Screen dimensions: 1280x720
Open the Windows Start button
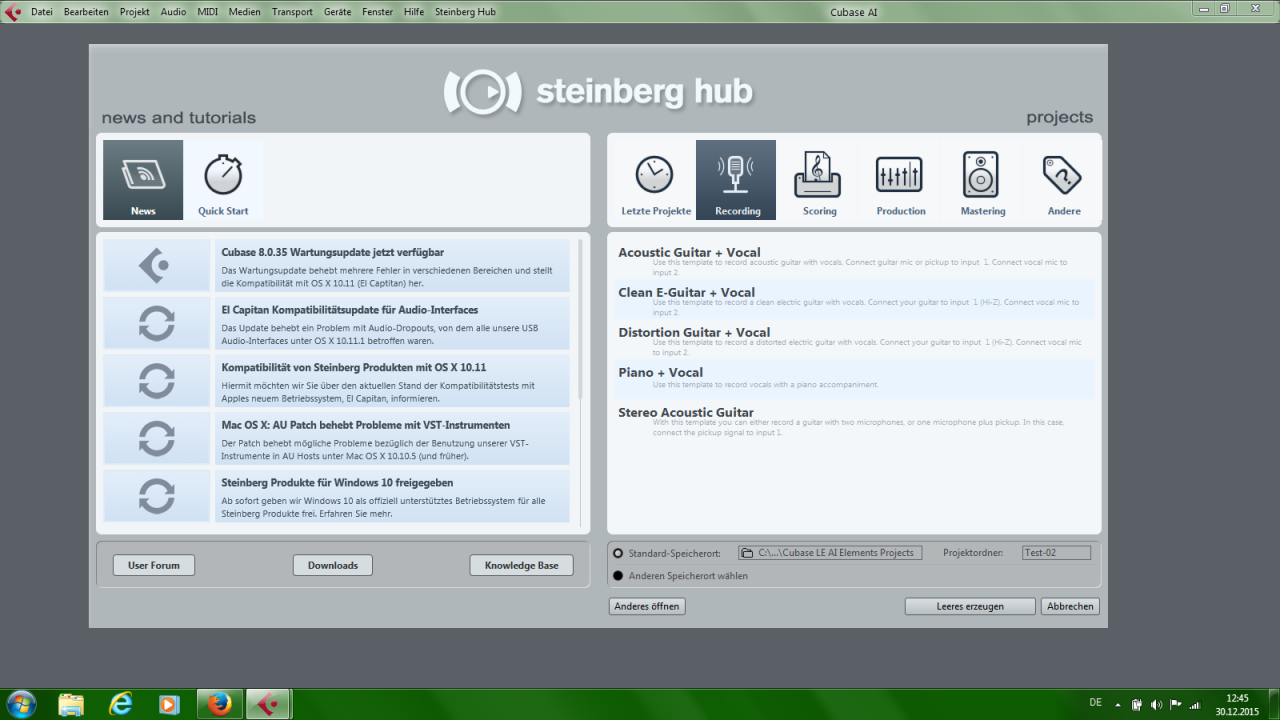pyautogui.click(x=21, y=703)
